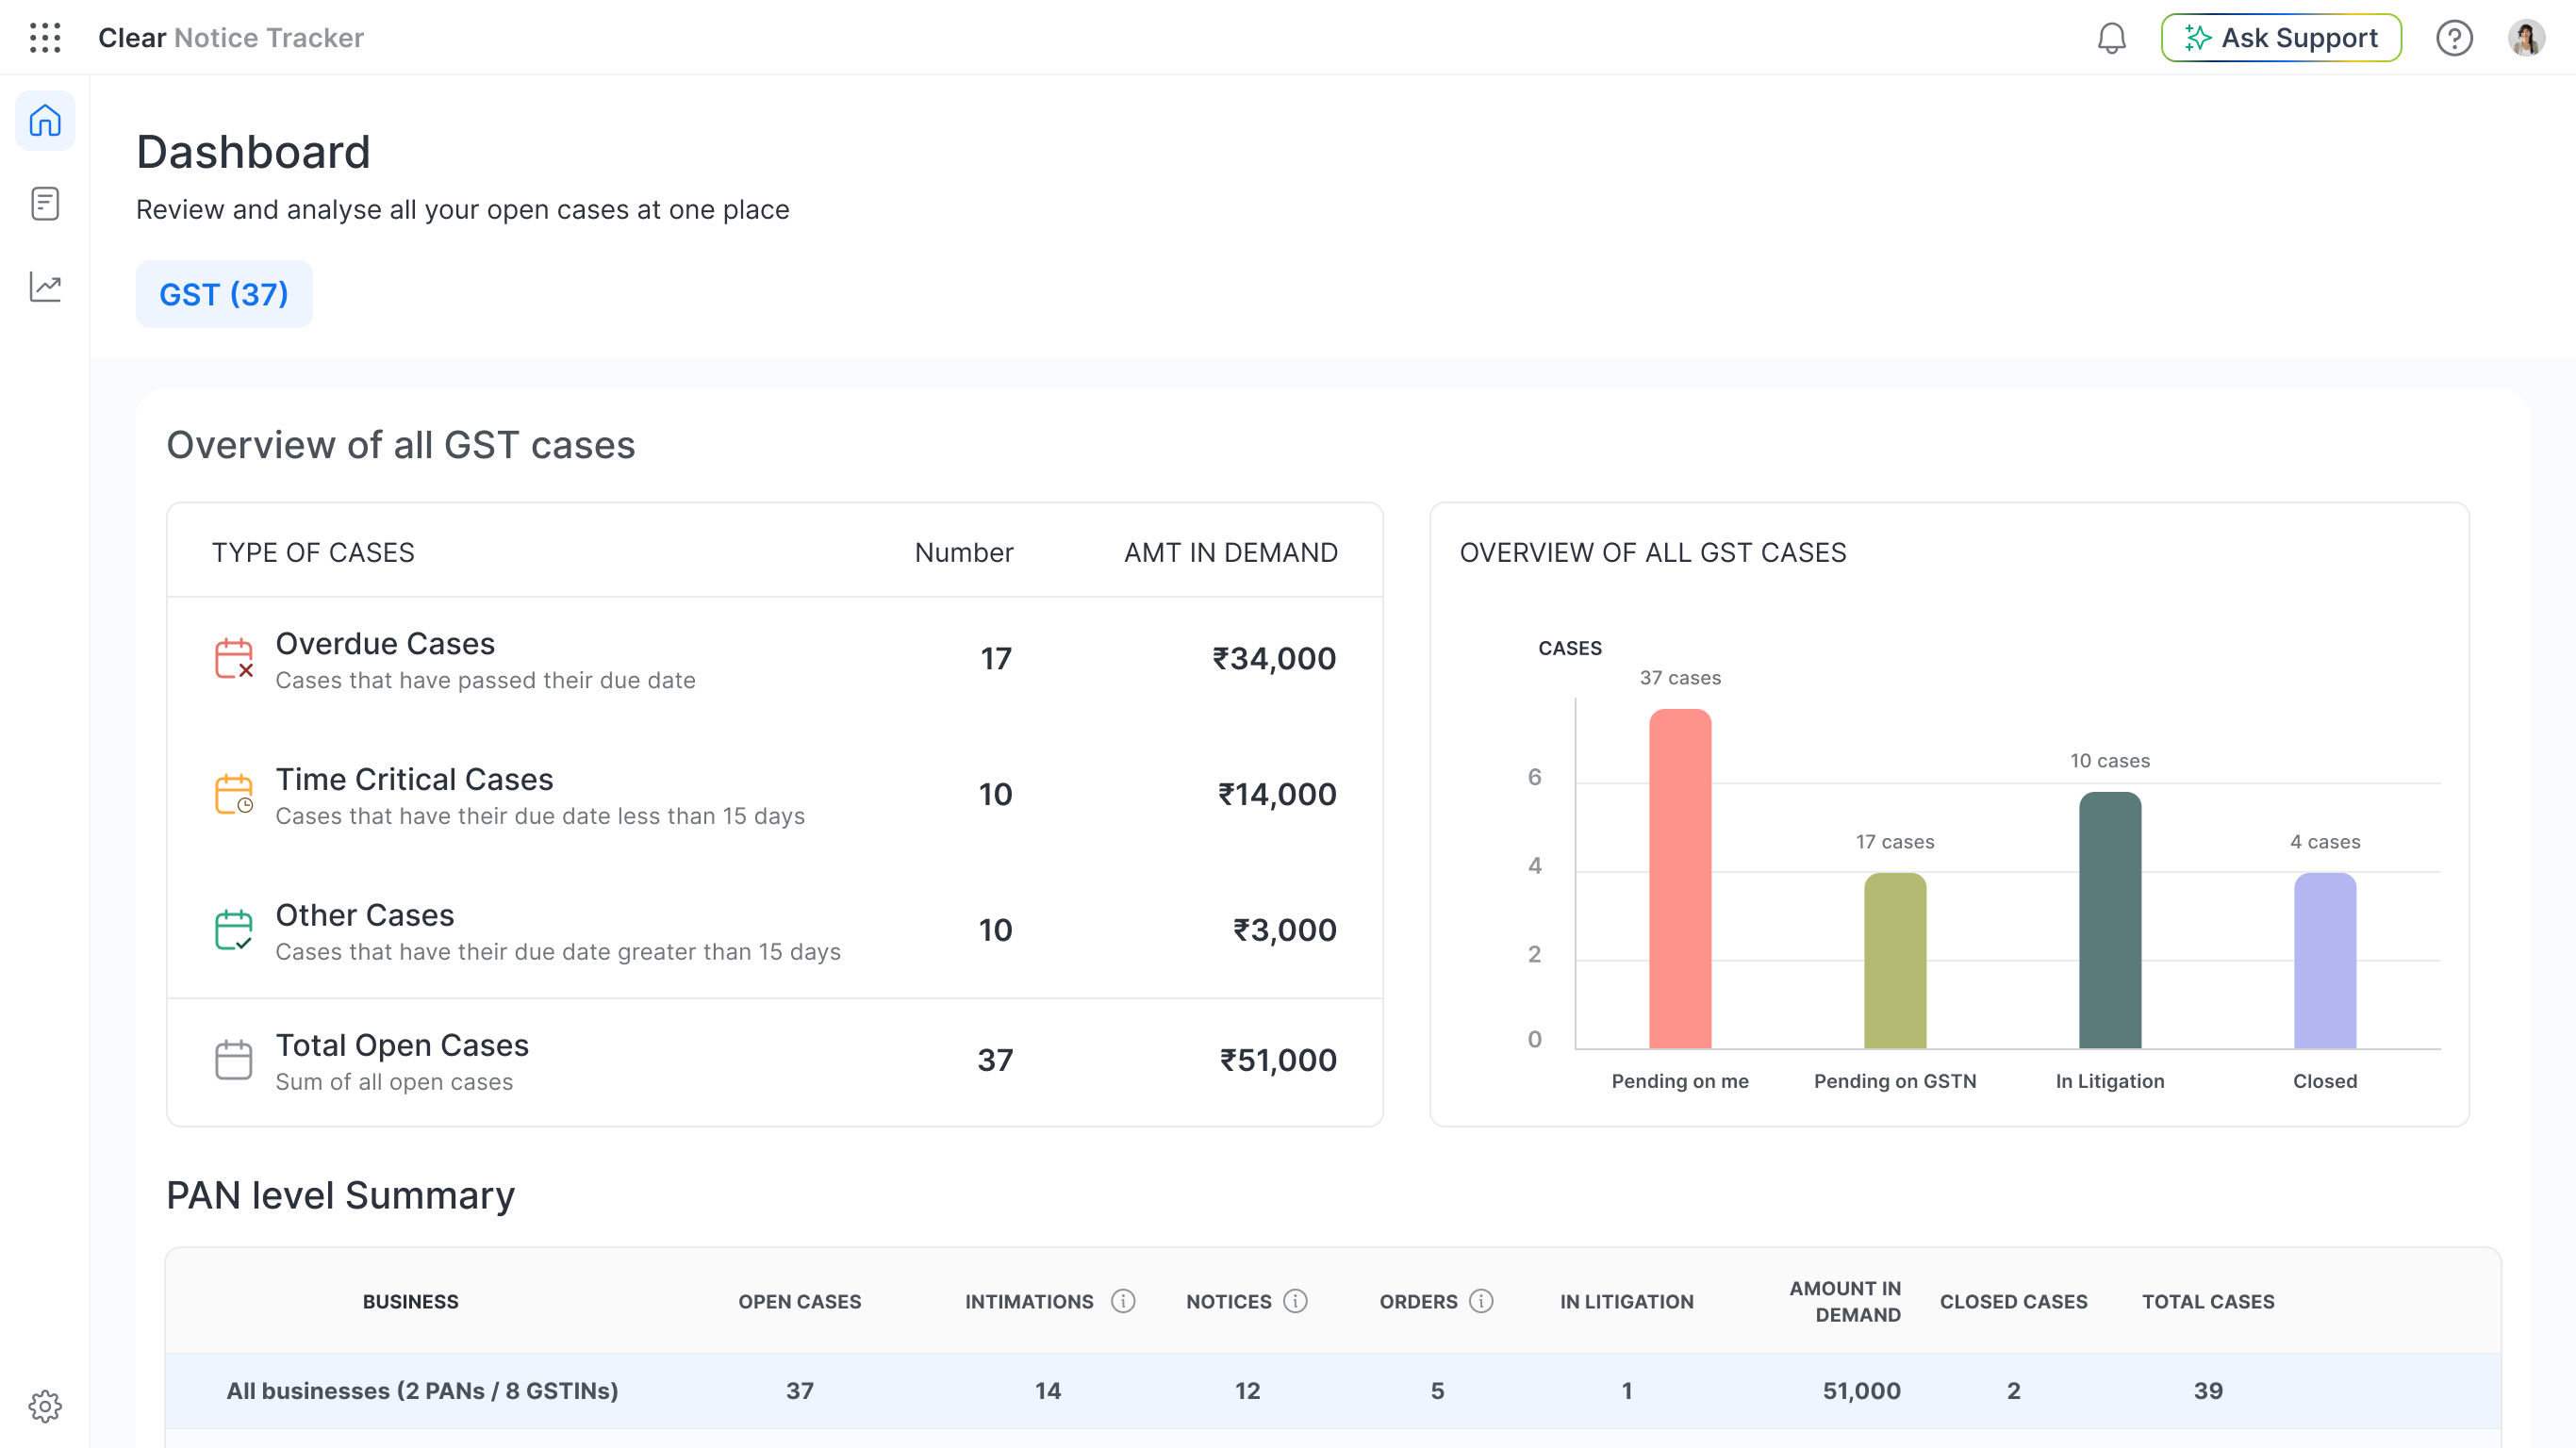This screenshot has width=2576, height=1448.
Task: Click the Pending on me red bar
Action: (1680, 879)
